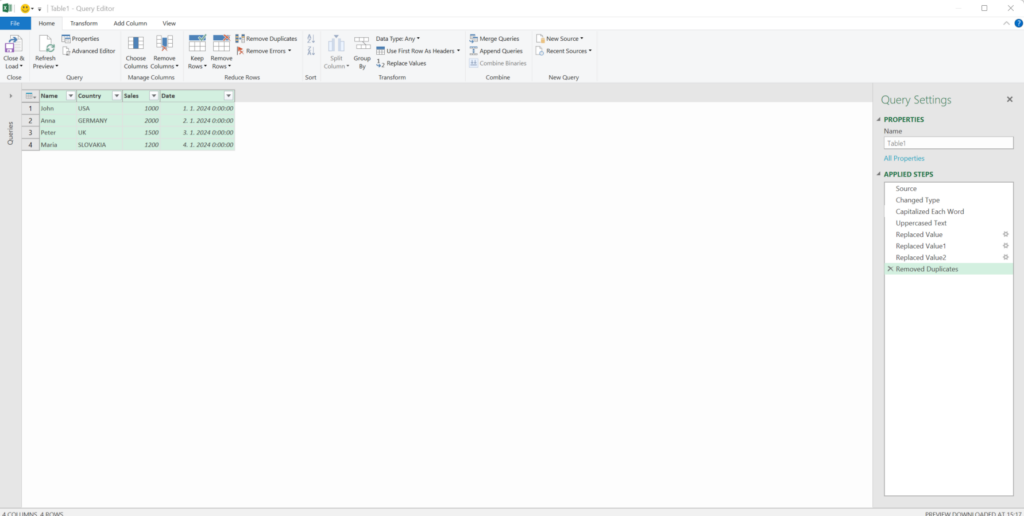Expand the Queries pane arrow
The image size is (1024, 516).
tap(10, 96)
